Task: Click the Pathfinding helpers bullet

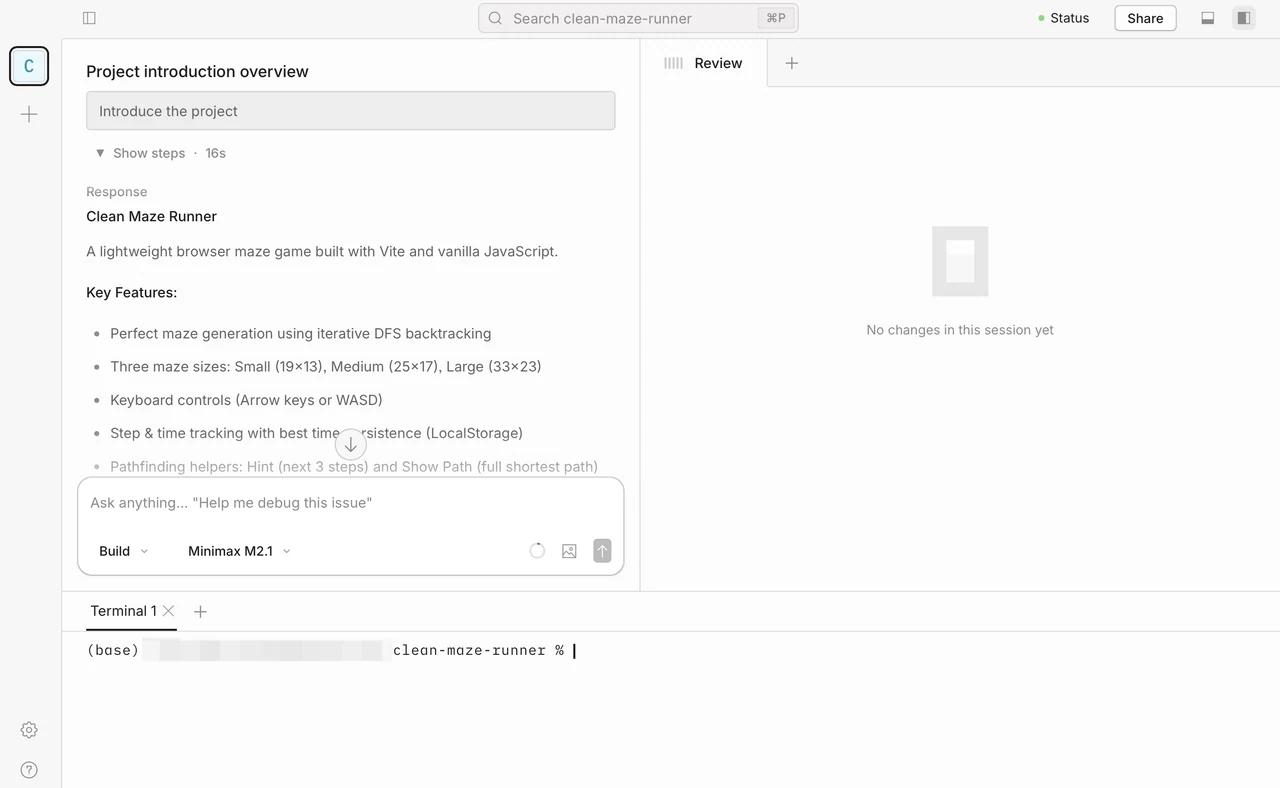Action: pos(354,467)
